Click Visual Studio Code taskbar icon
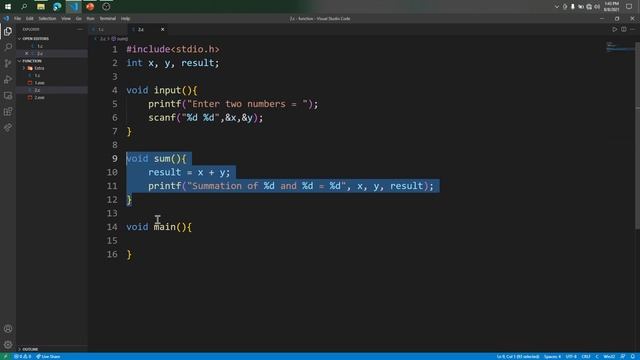The height and width of the screenshot is (360, 640). click(x=74, y=7)
